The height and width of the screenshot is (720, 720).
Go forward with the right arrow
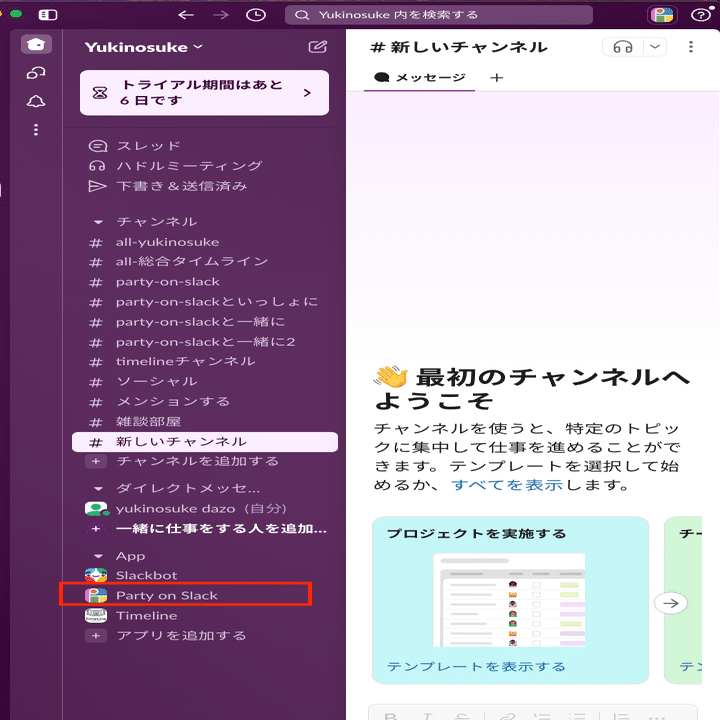pos(221,15)
